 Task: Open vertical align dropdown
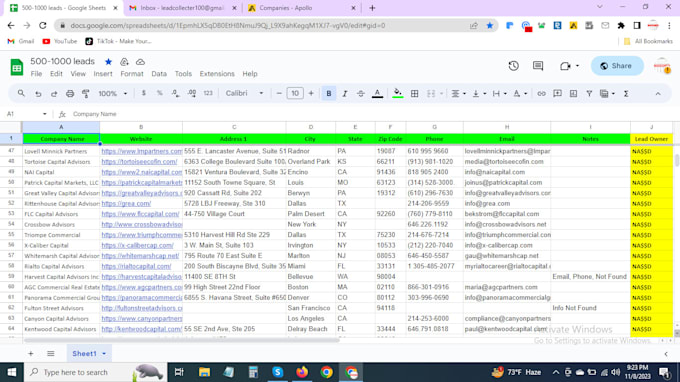(479, 93)
